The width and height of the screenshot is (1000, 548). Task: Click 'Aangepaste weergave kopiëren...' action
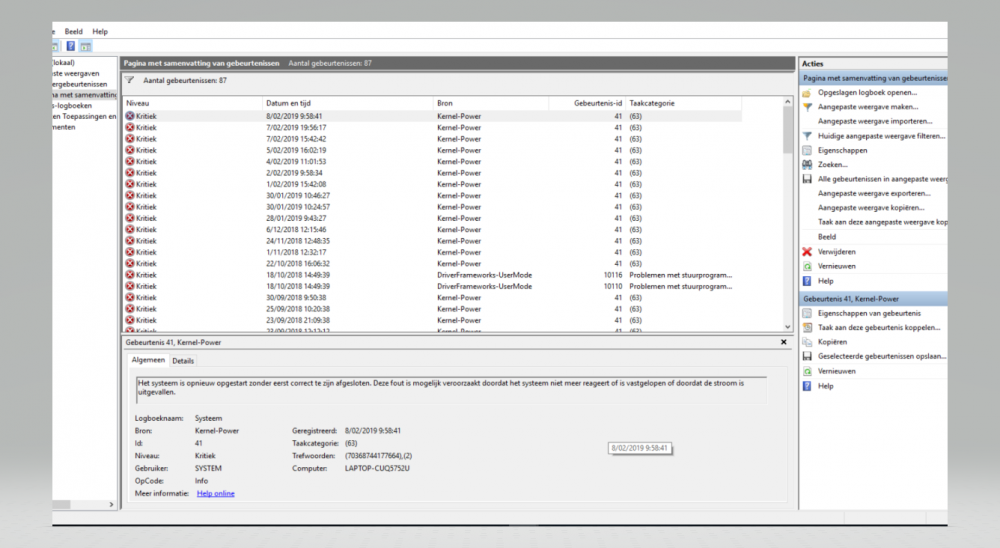(871, 208)
